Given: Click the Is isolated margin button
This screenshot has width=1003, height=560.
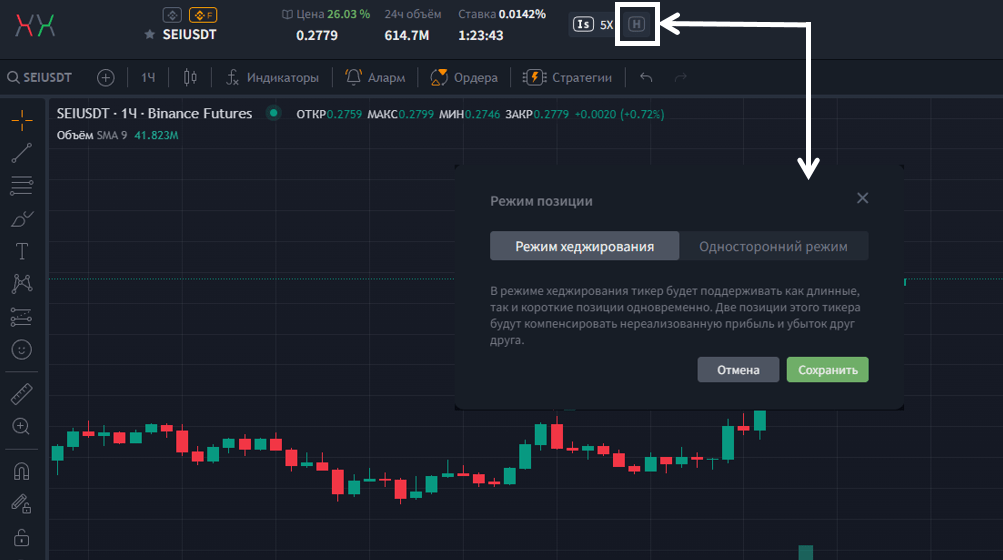Looking at the screenshot, I should [x=583, y=24].
